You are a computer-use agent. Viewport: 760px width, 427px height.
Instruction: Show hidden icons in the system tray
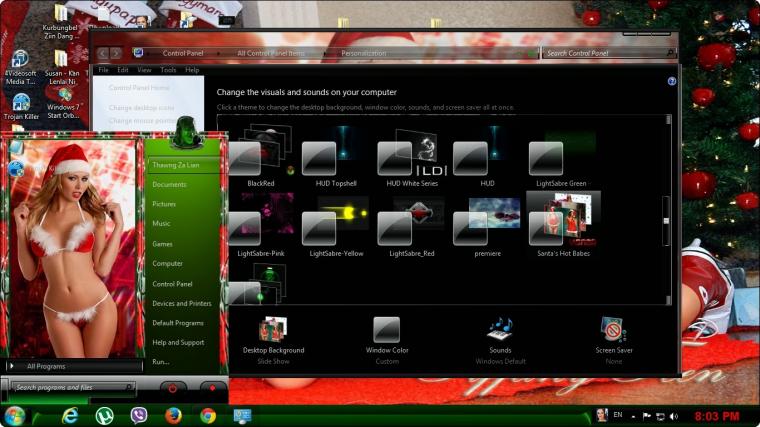(x=633, y=416)
